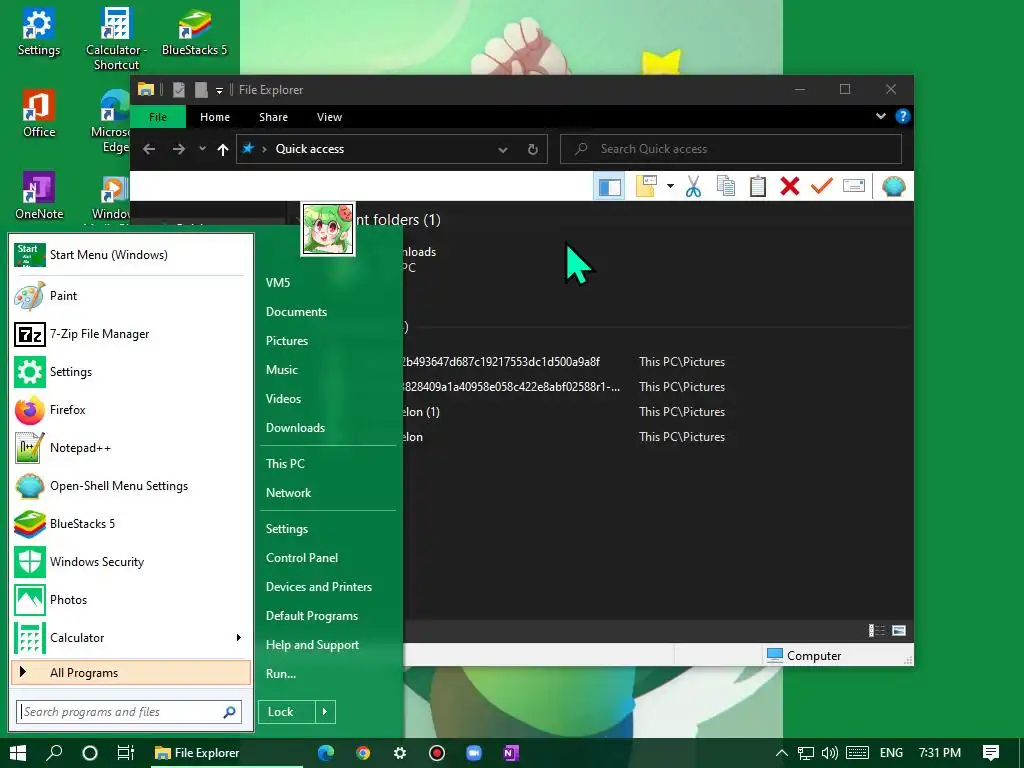Expand All Programs

pyautogui.click(x=131, y=673)
